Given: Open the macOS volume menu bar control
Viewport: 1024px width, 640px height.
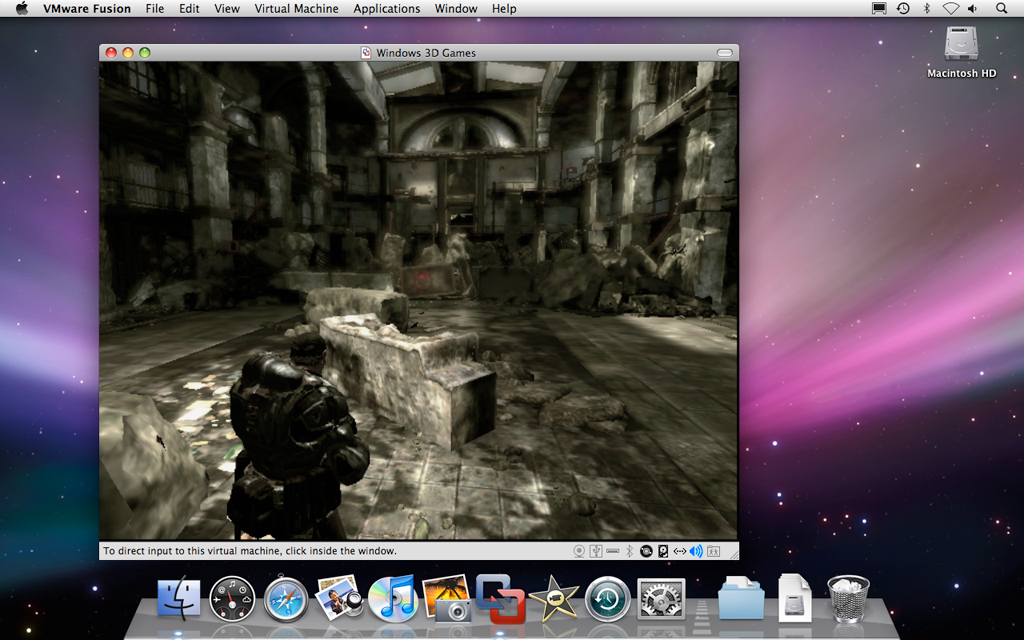Looking at the screenshot, I should click(972, 9).
